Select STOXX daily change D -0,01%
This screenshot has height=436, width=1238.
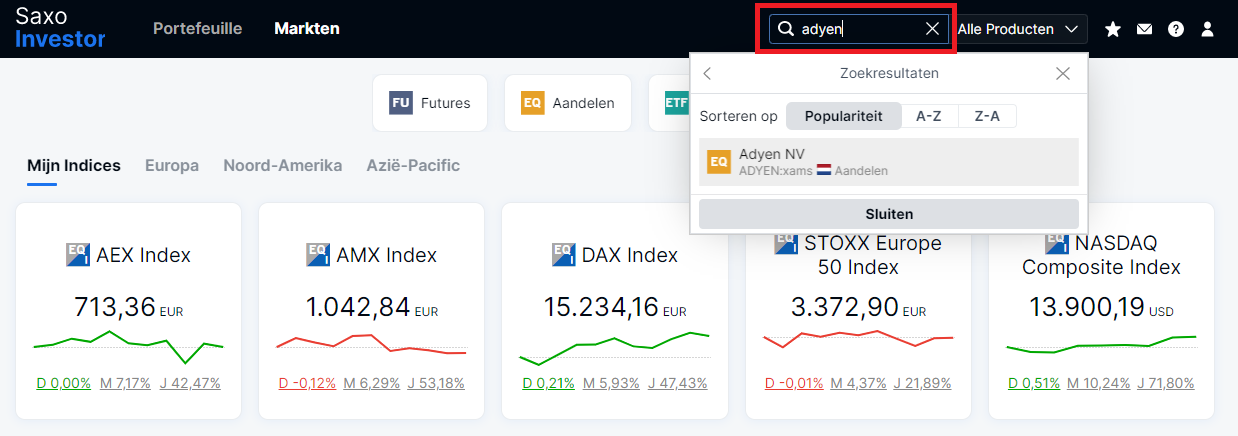795,383
